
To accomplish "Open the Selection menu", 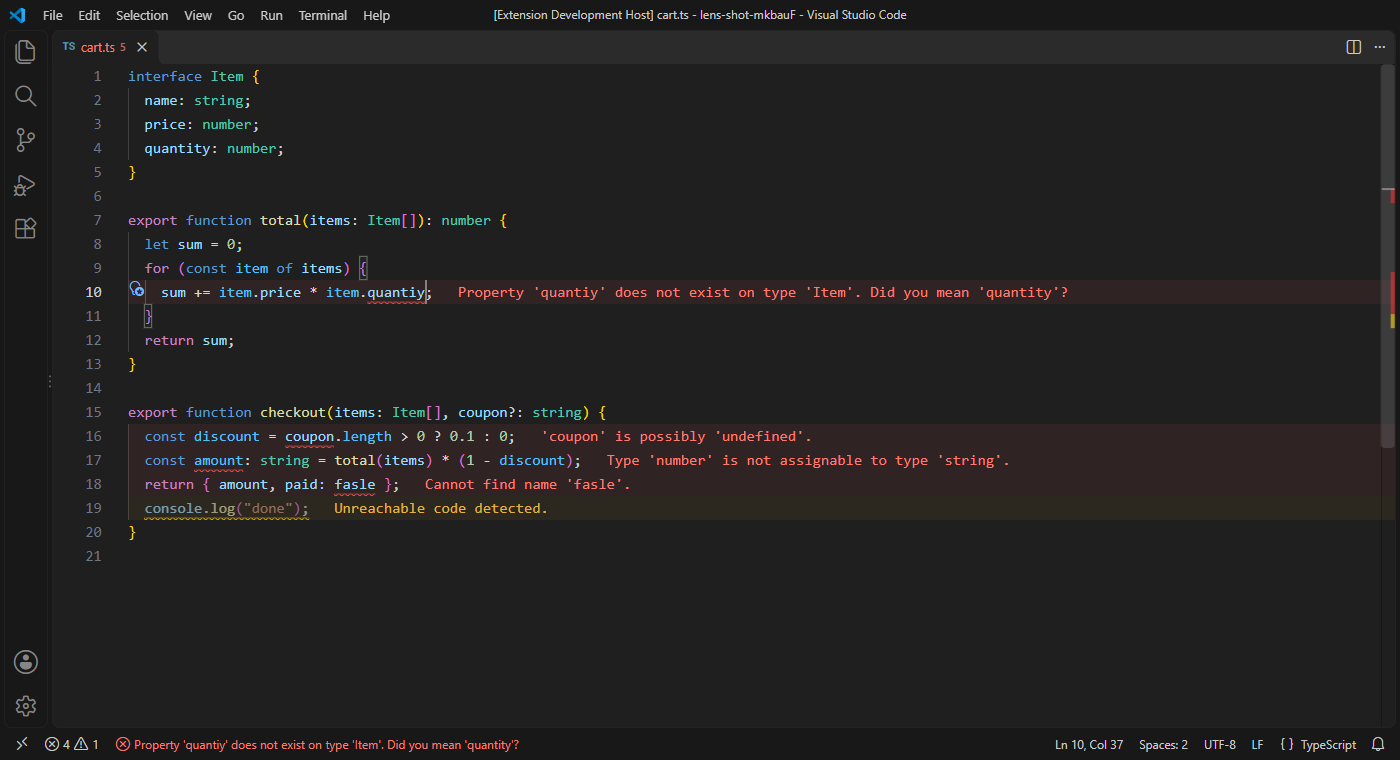I will tap(142, 15).
